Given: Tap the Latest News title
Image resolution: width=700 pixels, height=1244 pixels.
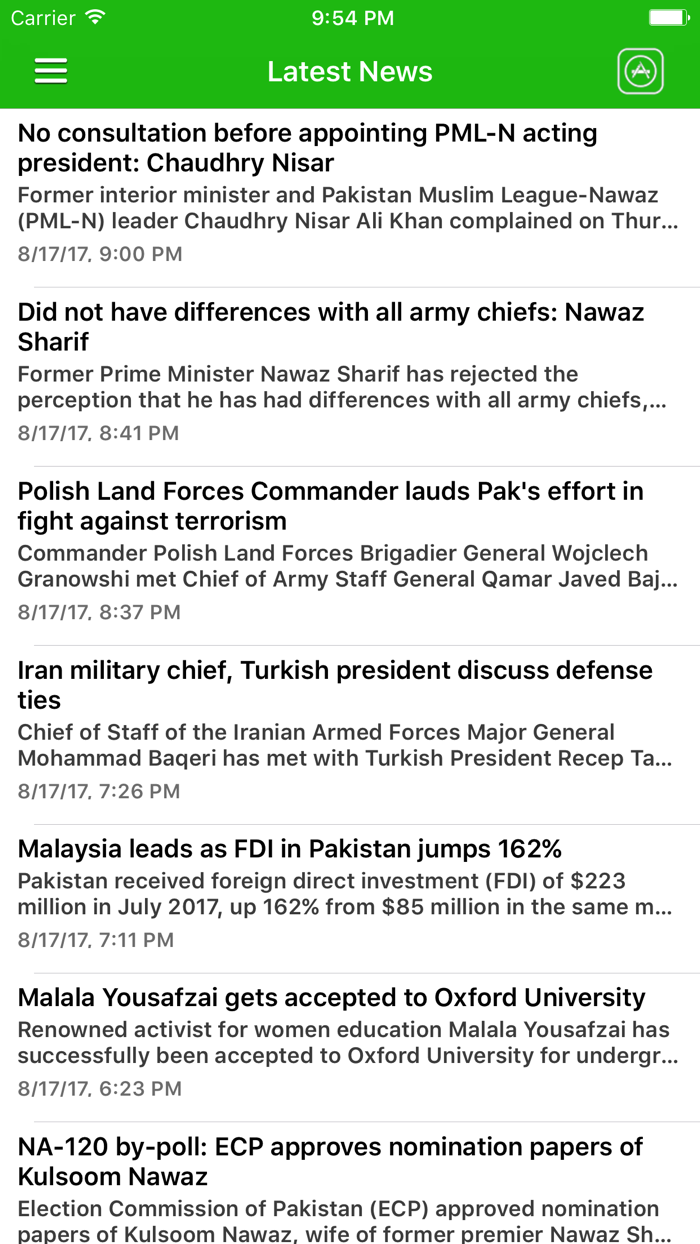Looking at the screenshot, I should point(349,71).
